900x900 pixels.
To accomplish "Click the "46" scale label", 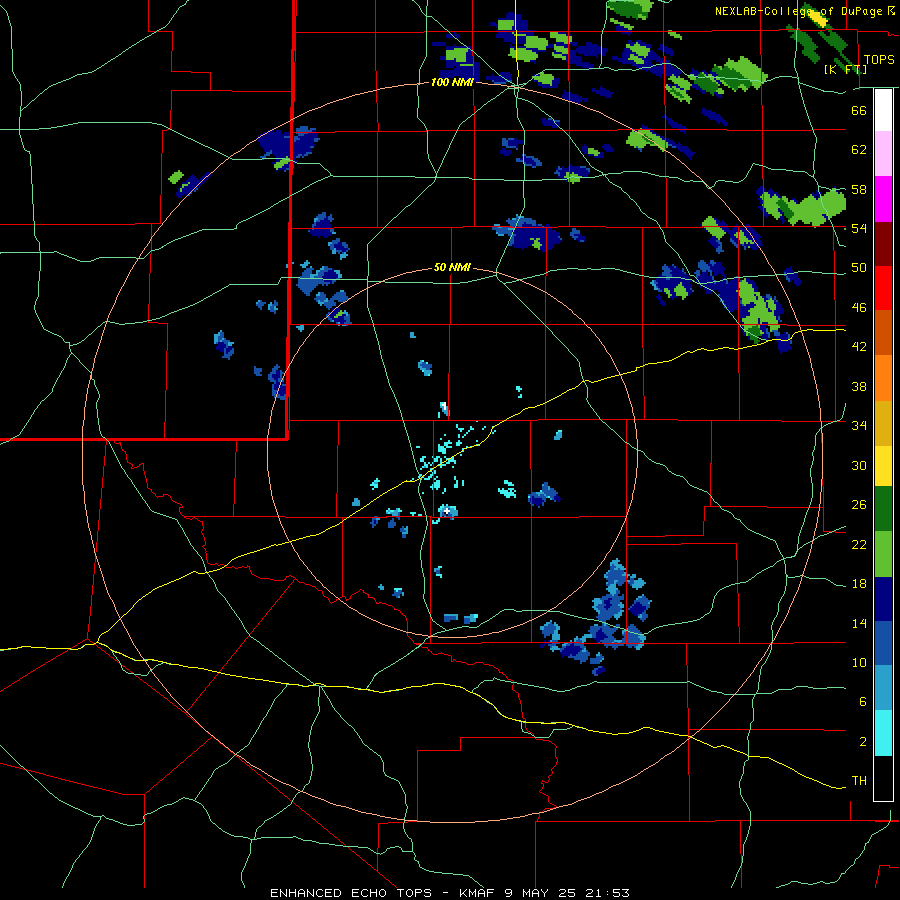I will (x=859, y=308).
